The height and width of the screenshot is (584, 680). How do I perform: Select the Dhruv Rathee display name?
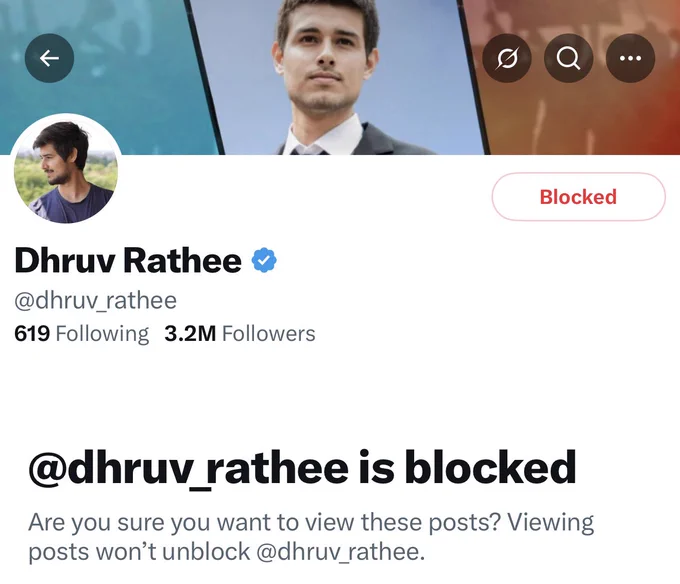(x=128, y=260)
